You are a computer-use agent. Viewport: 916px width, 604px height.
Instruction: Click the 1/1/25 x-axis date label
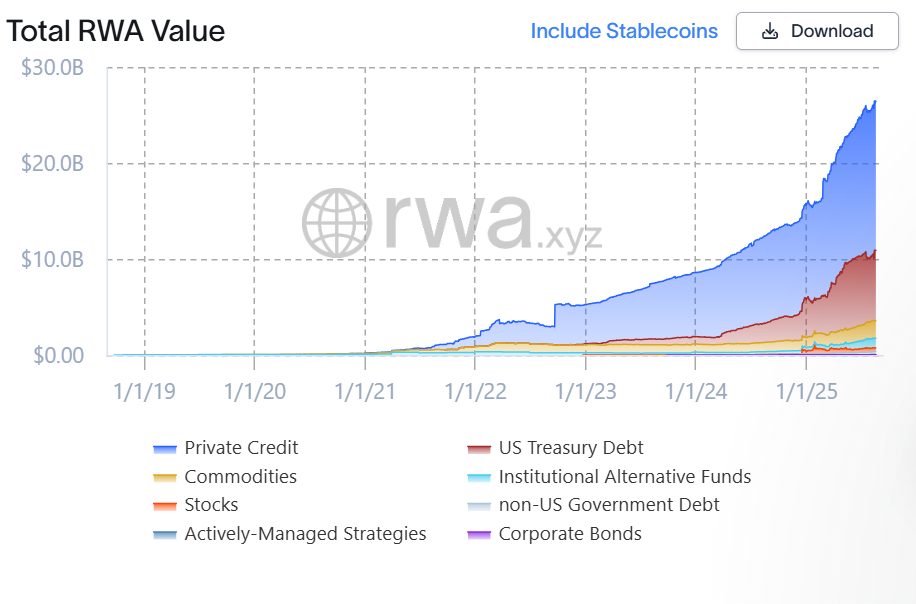click(x=808, y=391)
